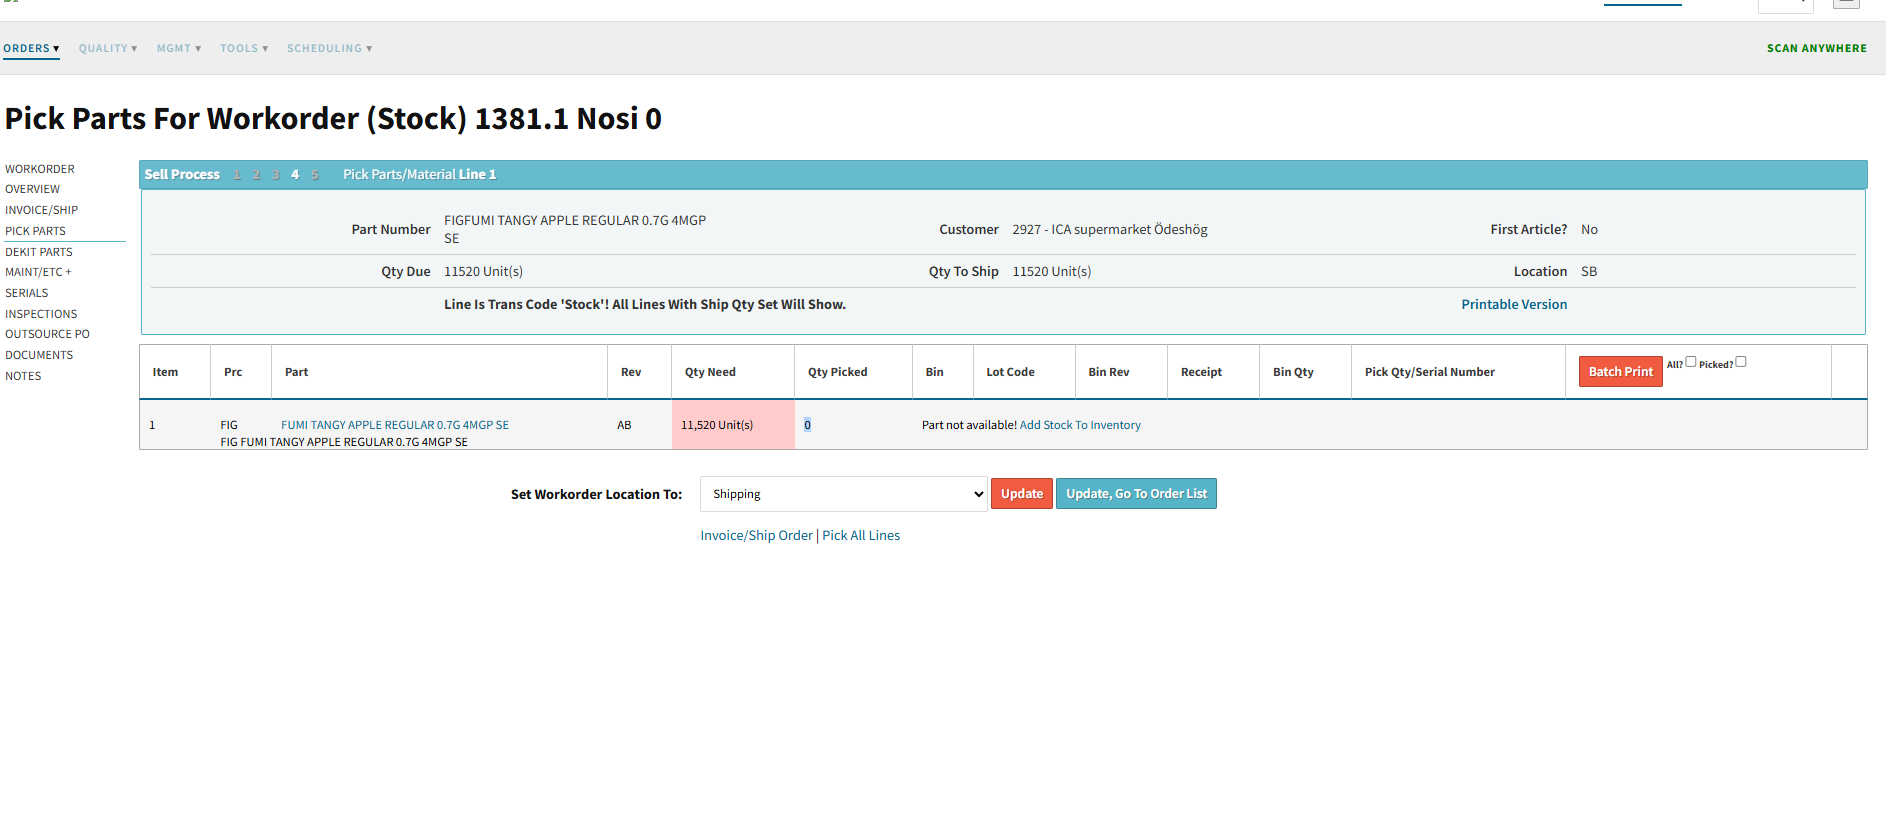Select Dekit Parts in the sidebar
The height and width of the screenshot is (823, 1886).
(x=39, y=252)
